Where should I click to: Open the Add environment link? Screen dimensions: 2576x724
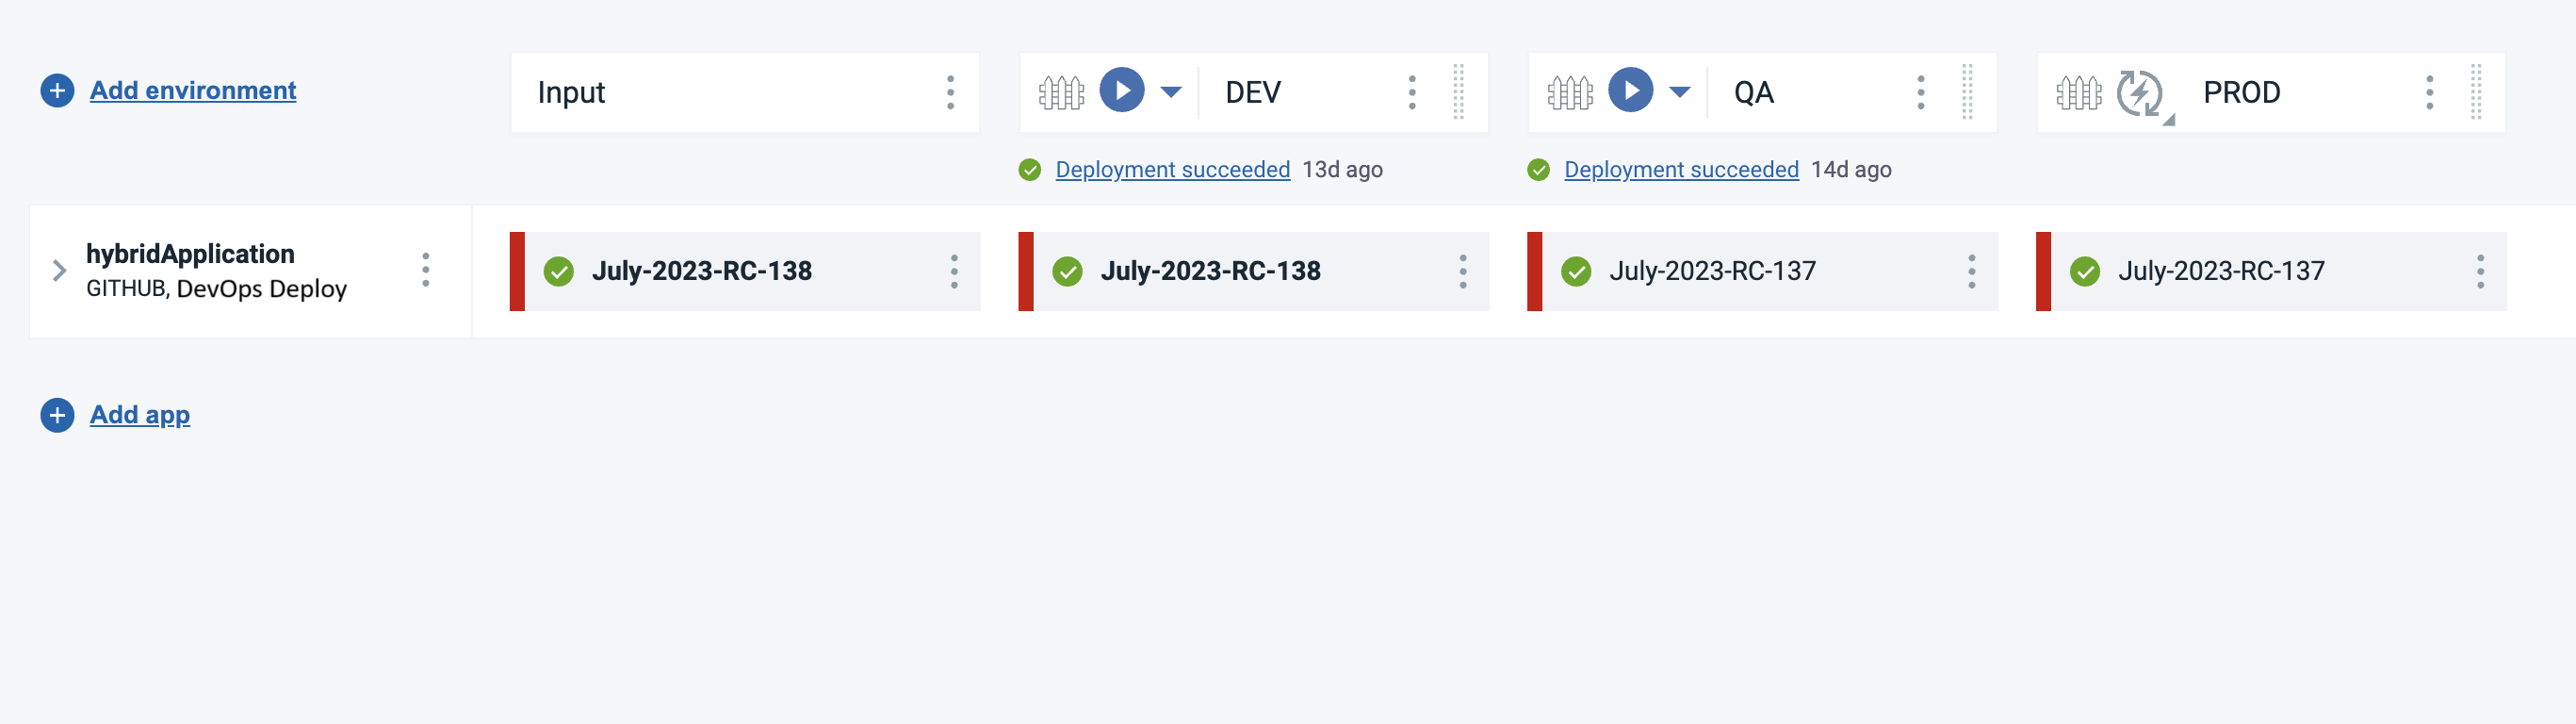coord(193,91)
